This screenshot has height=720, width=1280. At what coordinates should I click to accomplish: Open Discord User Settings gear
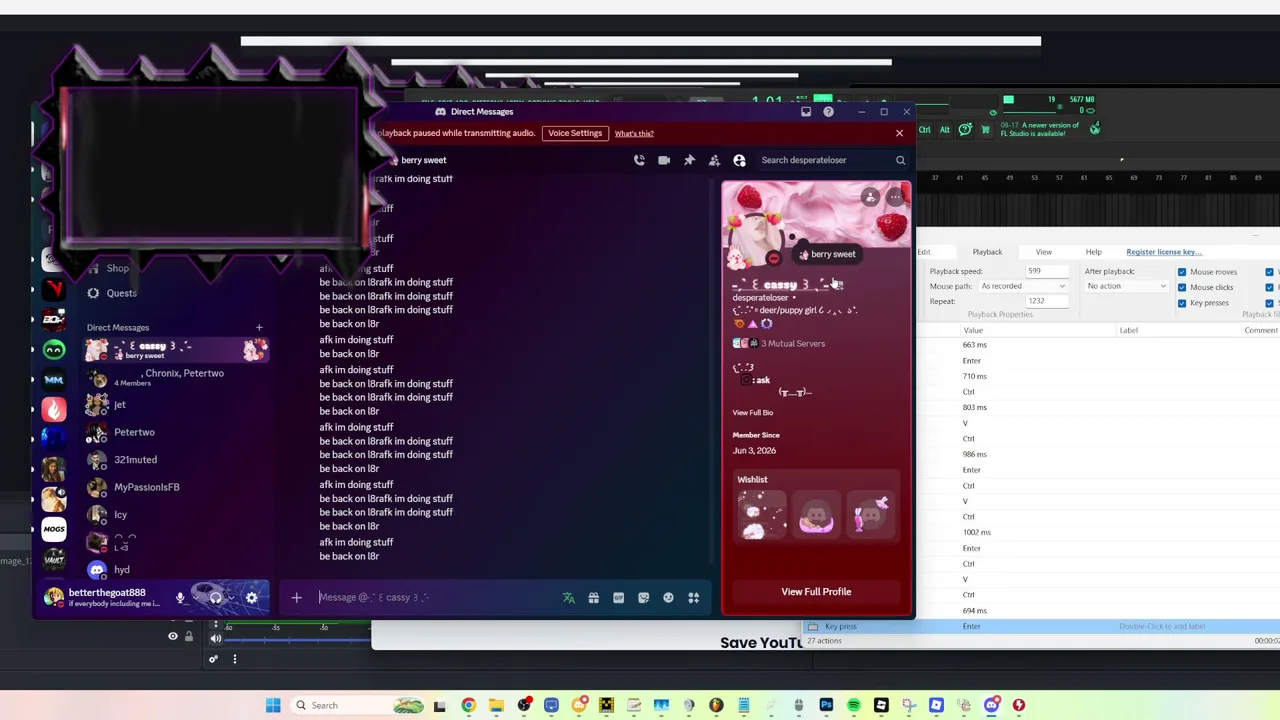click(251, 598)
